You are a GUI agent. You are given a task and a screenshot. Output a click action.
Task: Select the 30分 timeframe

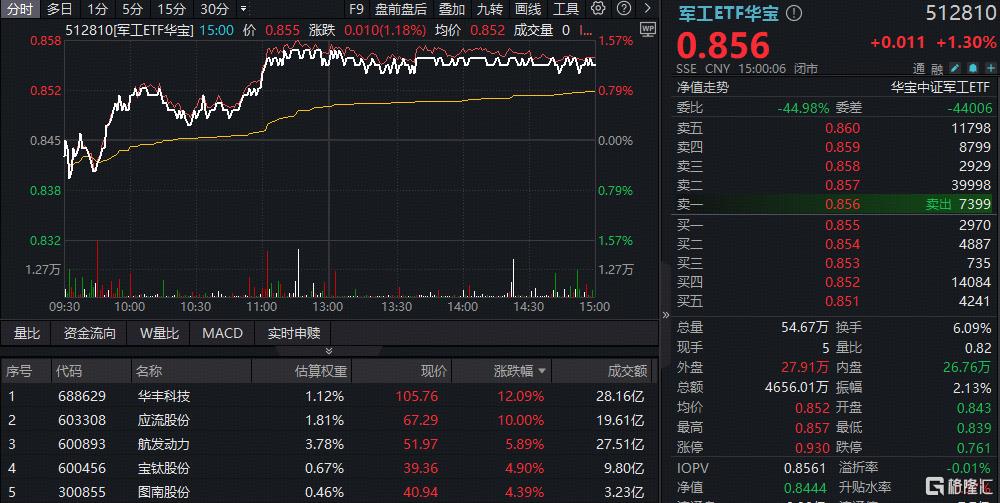coord(214,9)
